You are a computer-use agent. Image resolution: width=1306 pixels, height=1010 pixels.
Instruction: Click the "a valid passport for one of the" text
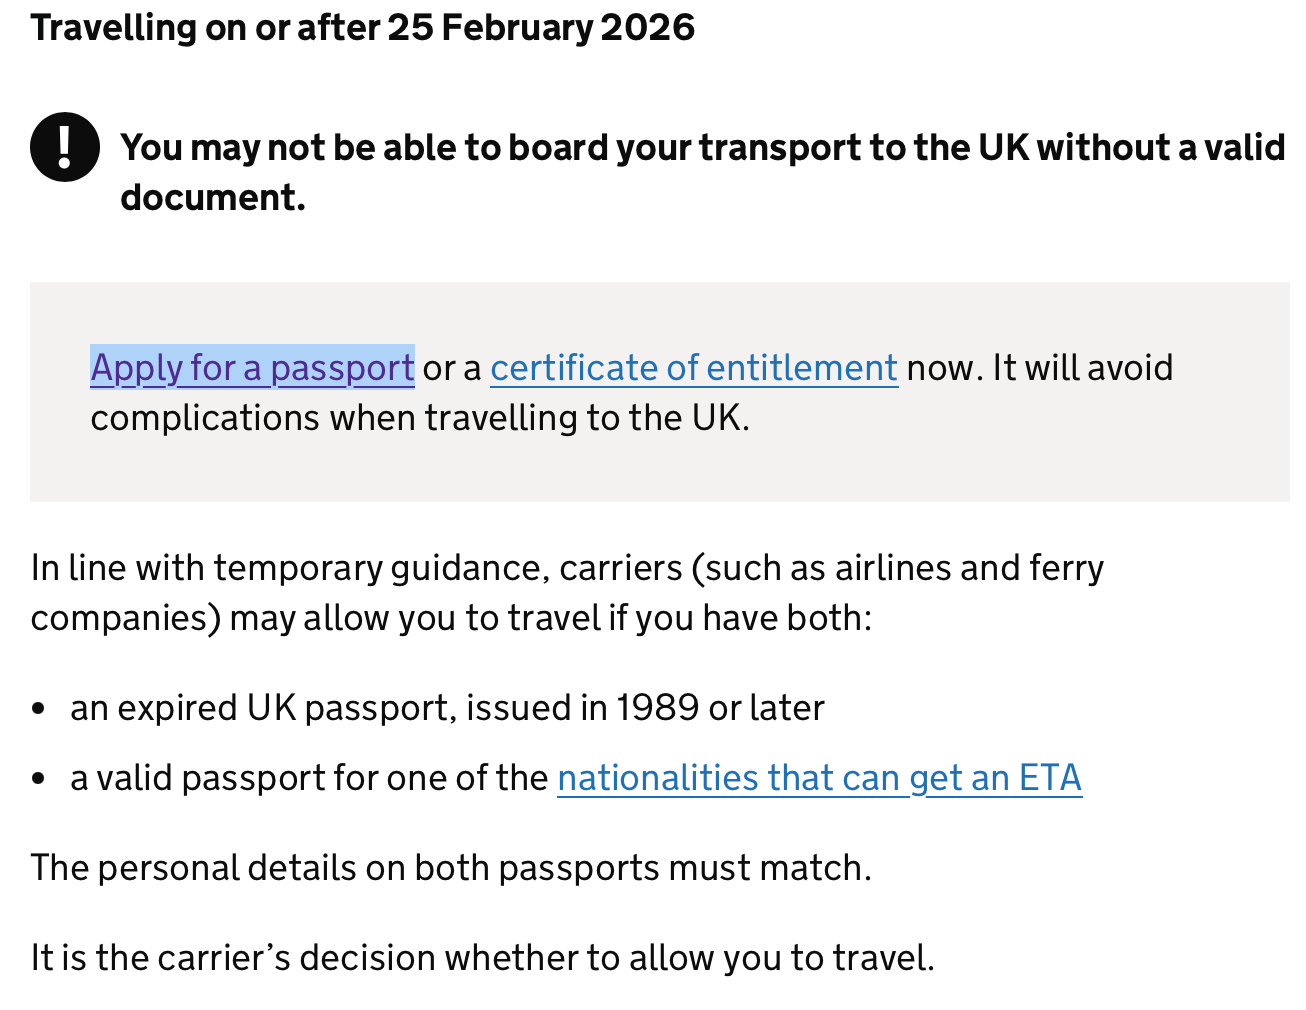[309, 778]
